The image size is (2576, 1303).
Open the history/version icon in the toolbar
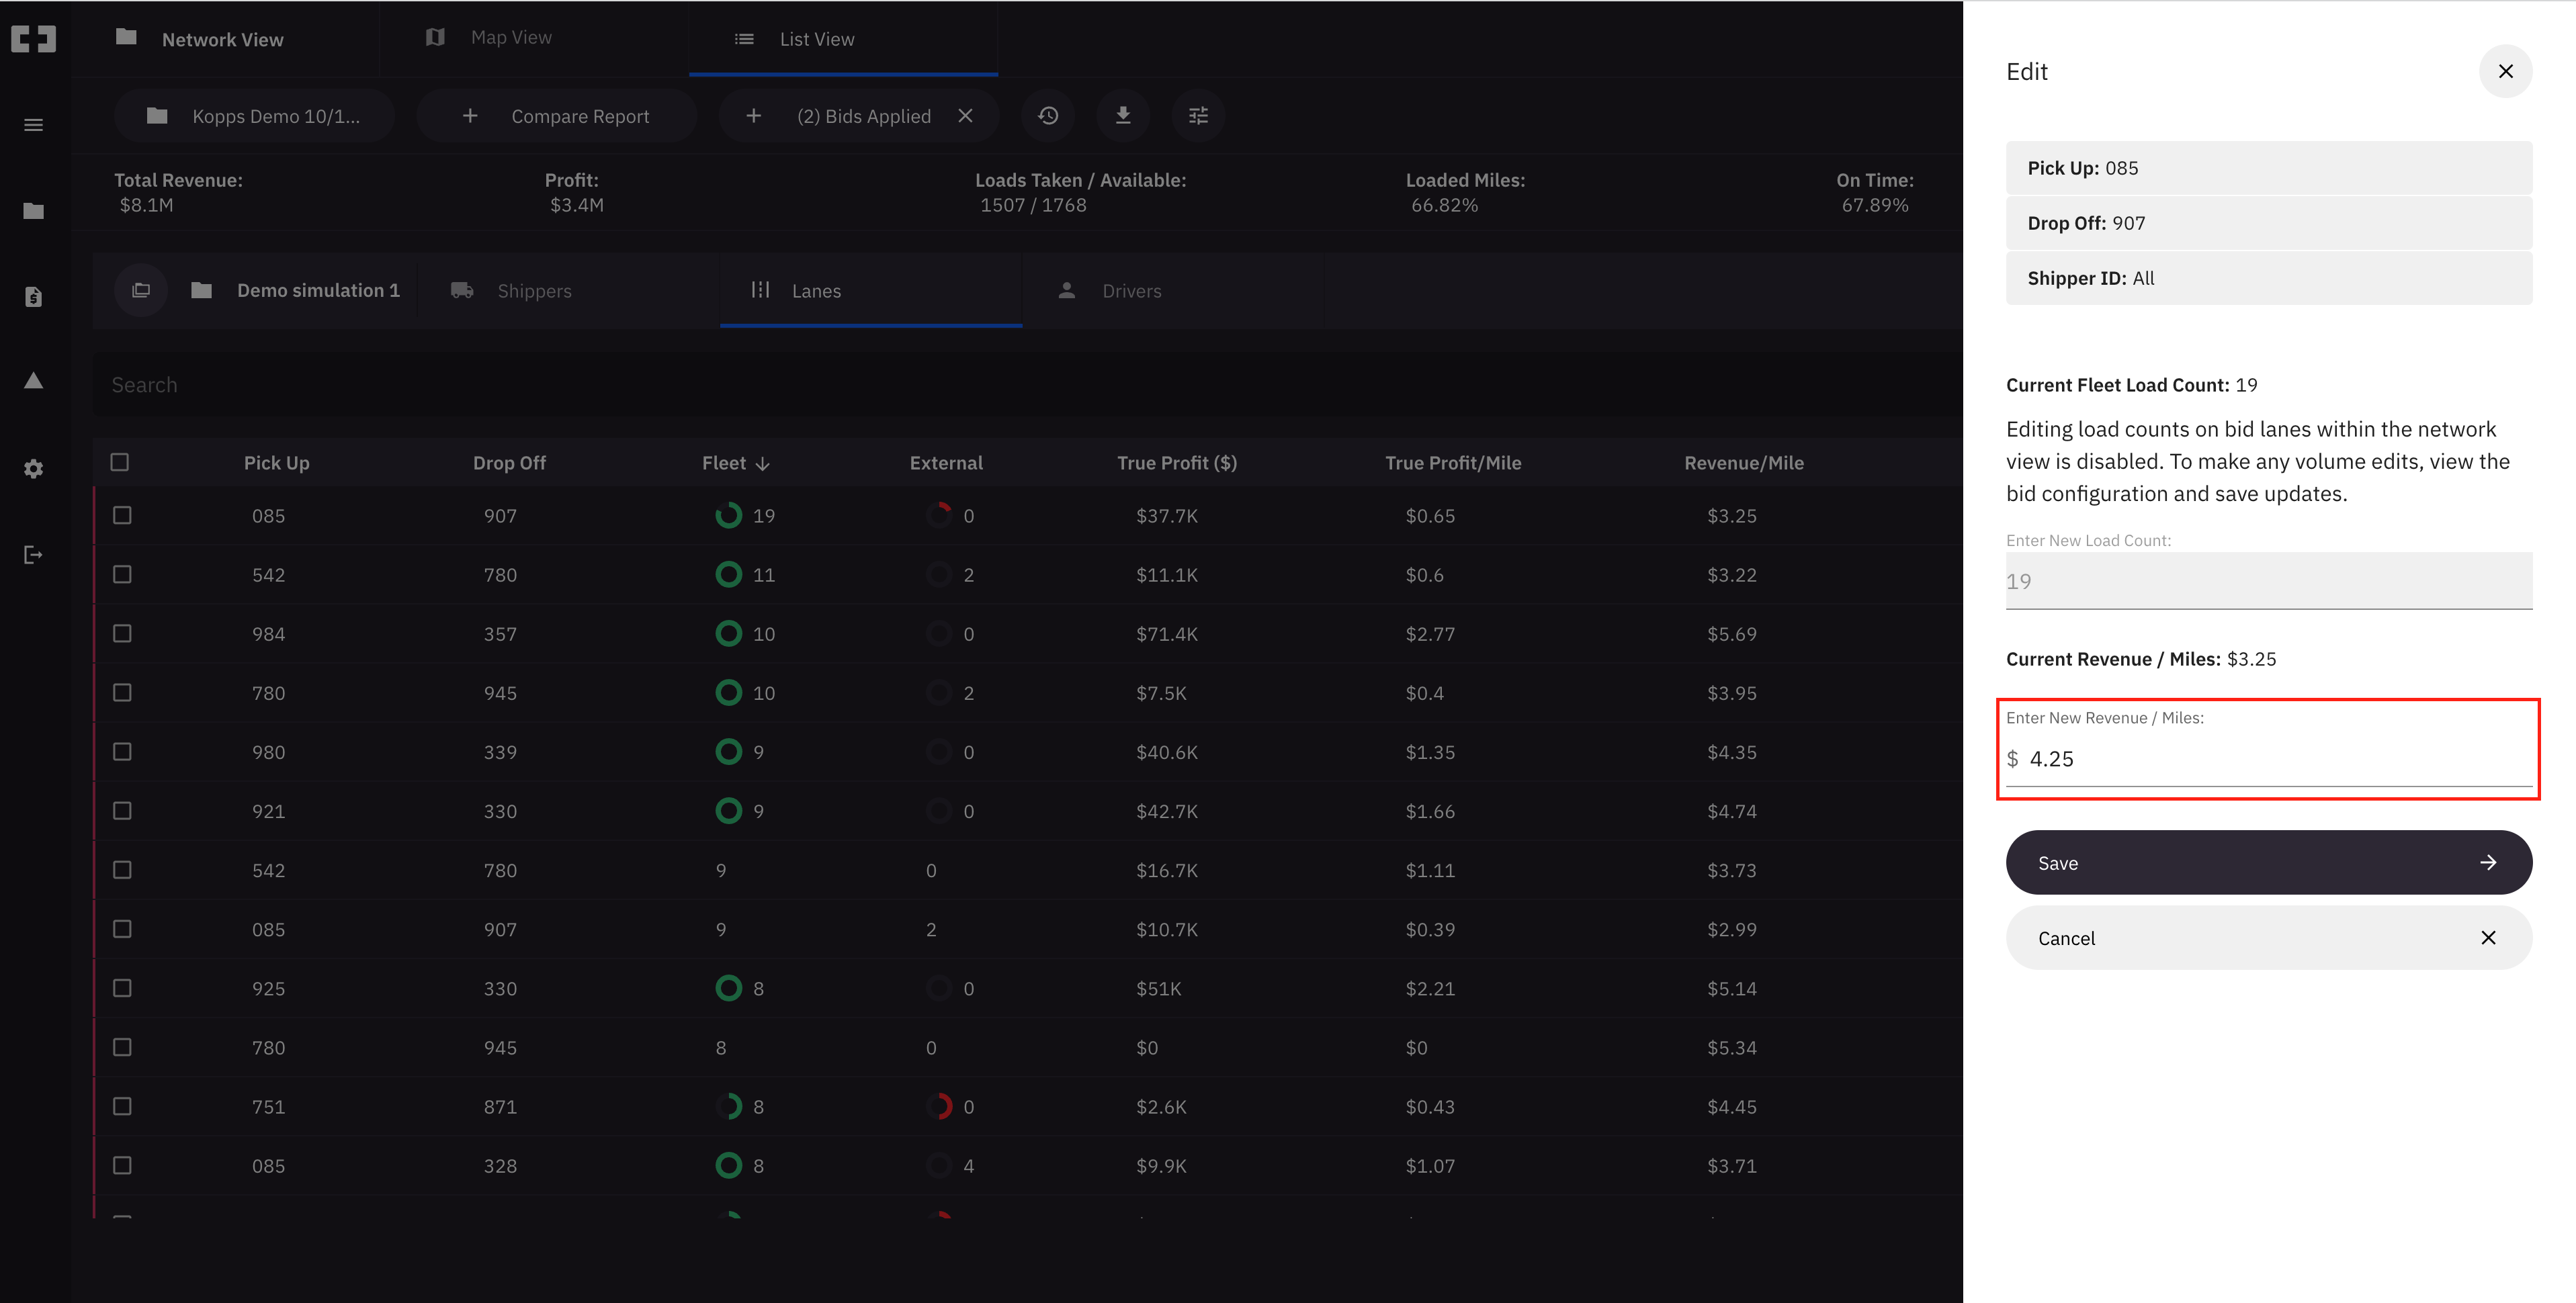coord(1048,115)
